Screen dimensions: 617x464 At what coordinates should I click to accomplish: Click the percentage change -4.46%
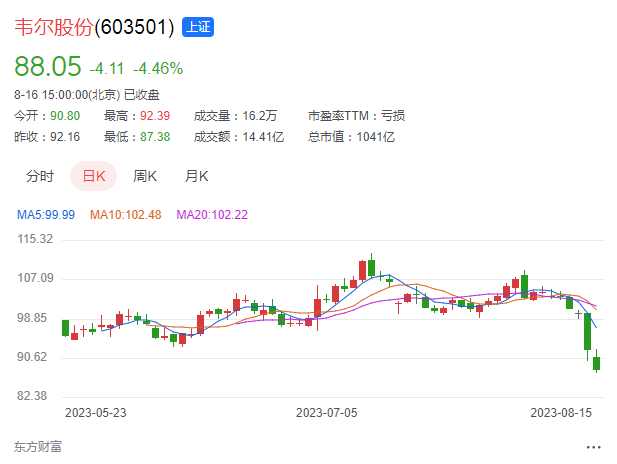pyautogui.click(x=158, y=68)
